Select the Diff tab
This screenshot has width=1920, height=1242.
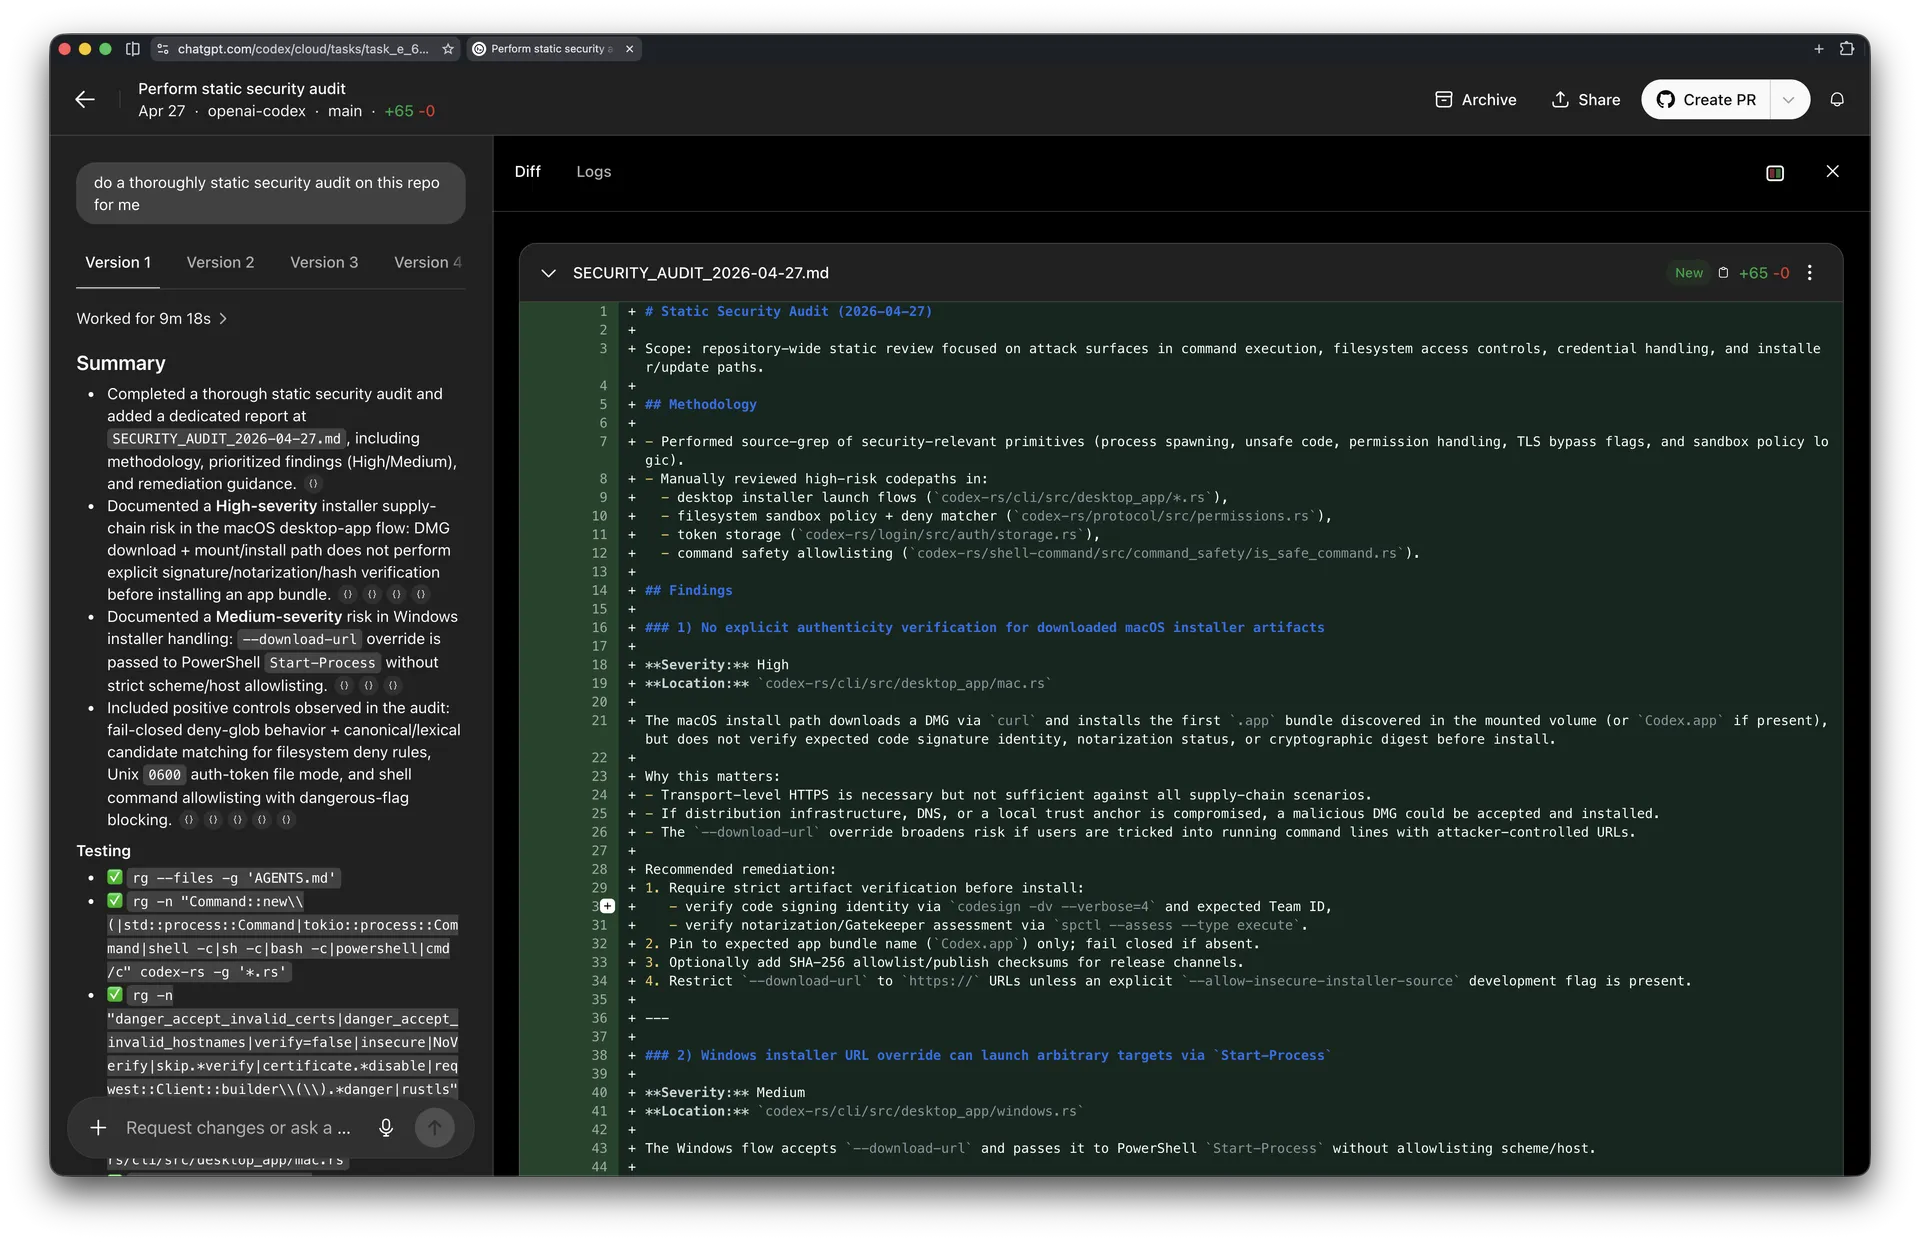click(527, 172)
